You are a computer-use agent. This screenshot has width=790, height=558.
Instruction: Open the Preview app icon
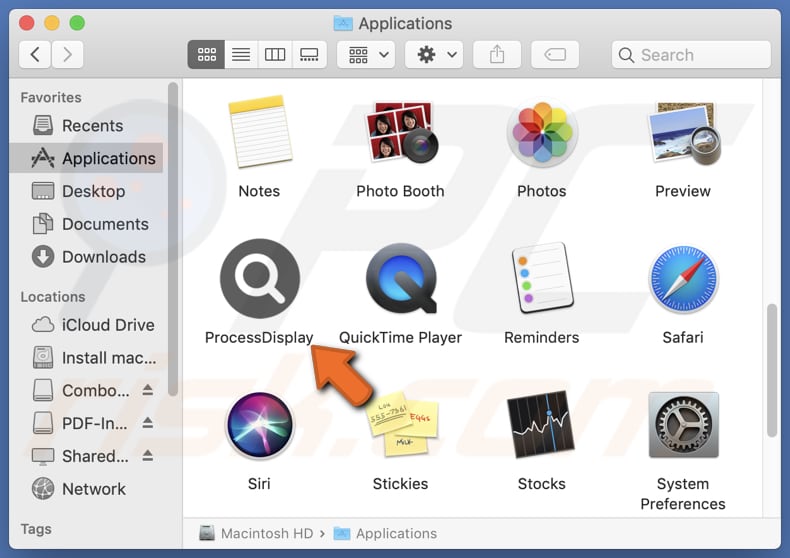[684, 133]
